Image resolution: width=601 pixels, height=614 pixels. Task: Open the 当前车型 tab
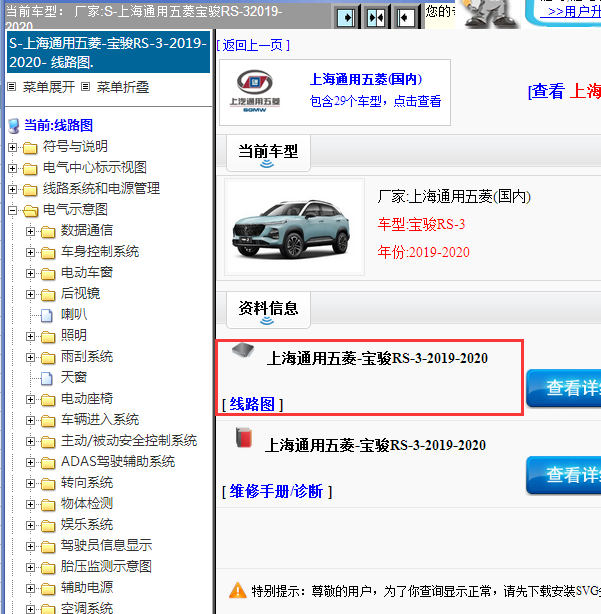click(x=268, y=153)
